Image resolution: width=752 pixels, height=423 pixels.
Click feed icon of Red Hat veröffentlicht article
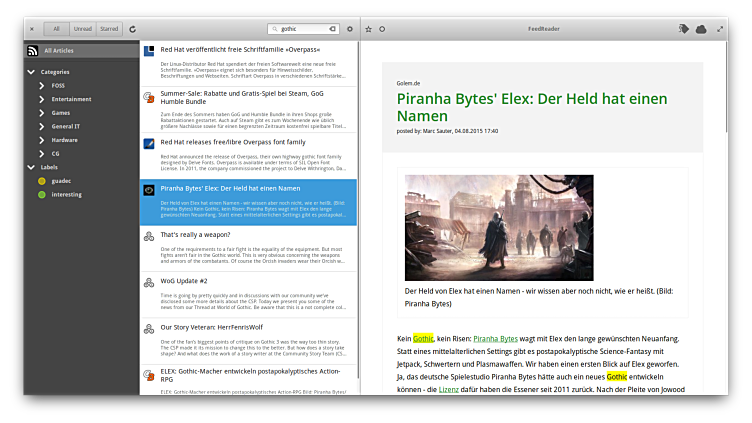(x=149, y=51)
